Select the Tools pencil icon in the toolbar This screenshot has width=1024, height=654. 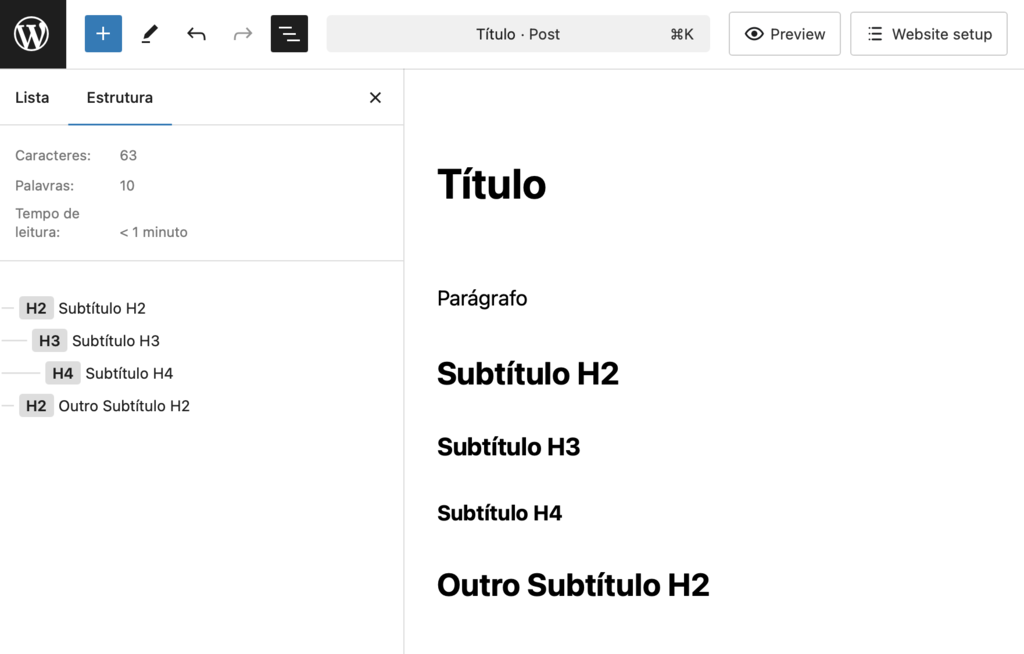coord(149,33)
